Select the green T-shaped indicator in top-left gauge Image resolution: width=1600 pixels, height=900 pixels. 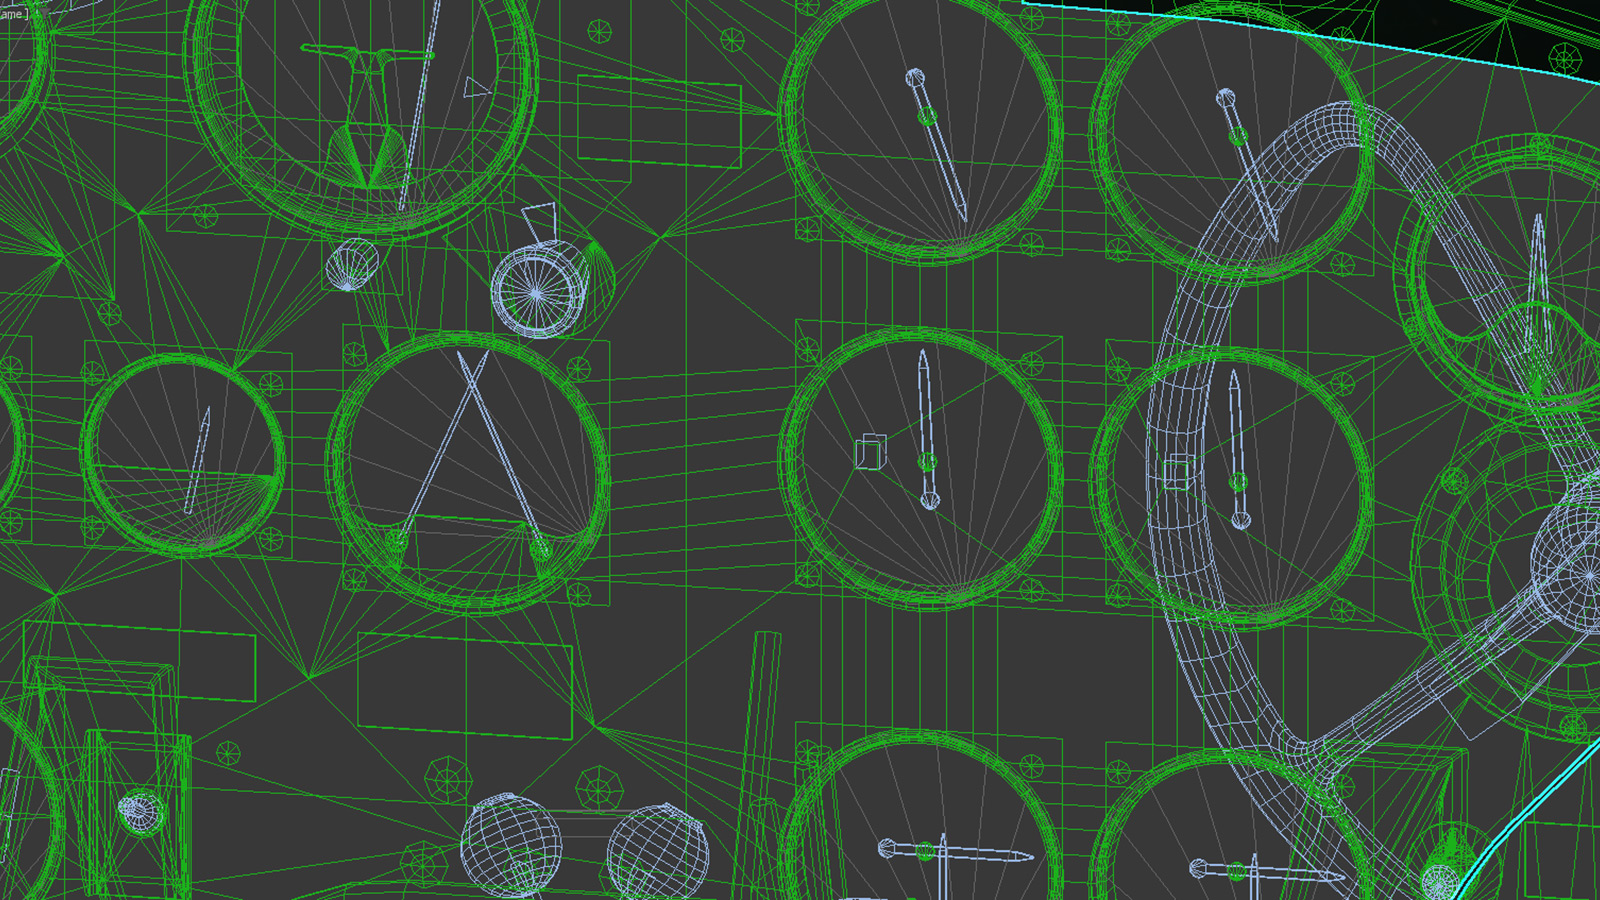(365, 55)
